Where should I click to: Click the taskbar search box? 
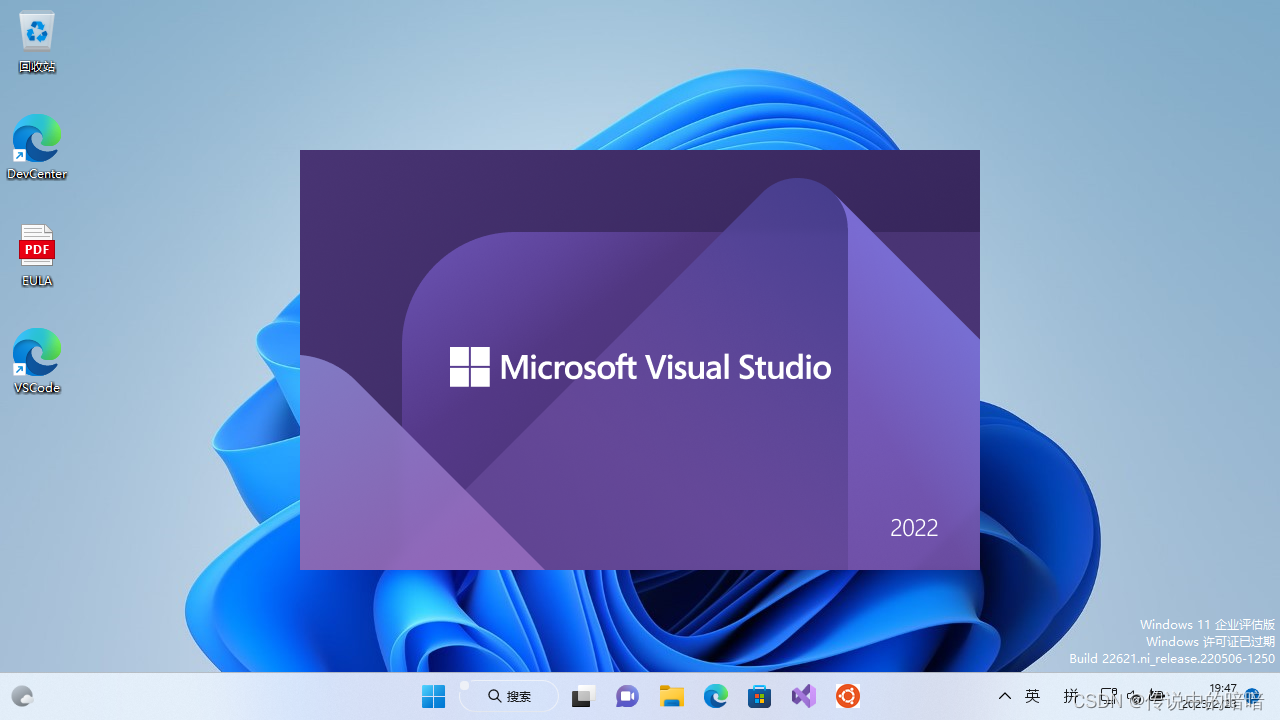(x=509, y=696)
